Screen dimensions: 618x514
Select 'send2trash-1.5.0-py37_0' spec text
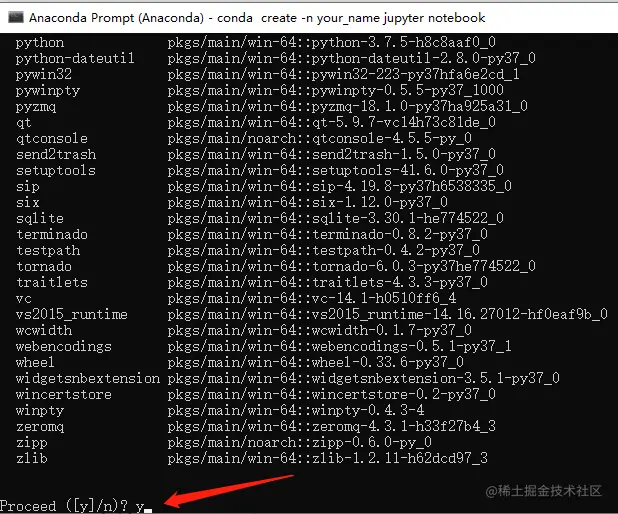404,154
